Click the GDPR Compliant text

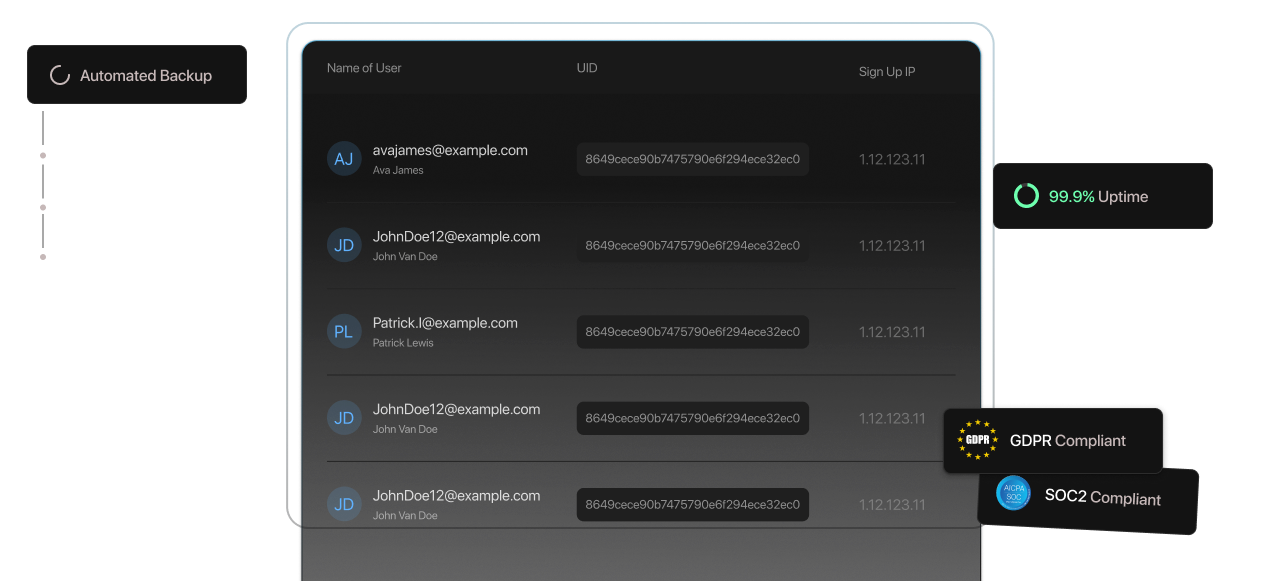point(1067,441)
